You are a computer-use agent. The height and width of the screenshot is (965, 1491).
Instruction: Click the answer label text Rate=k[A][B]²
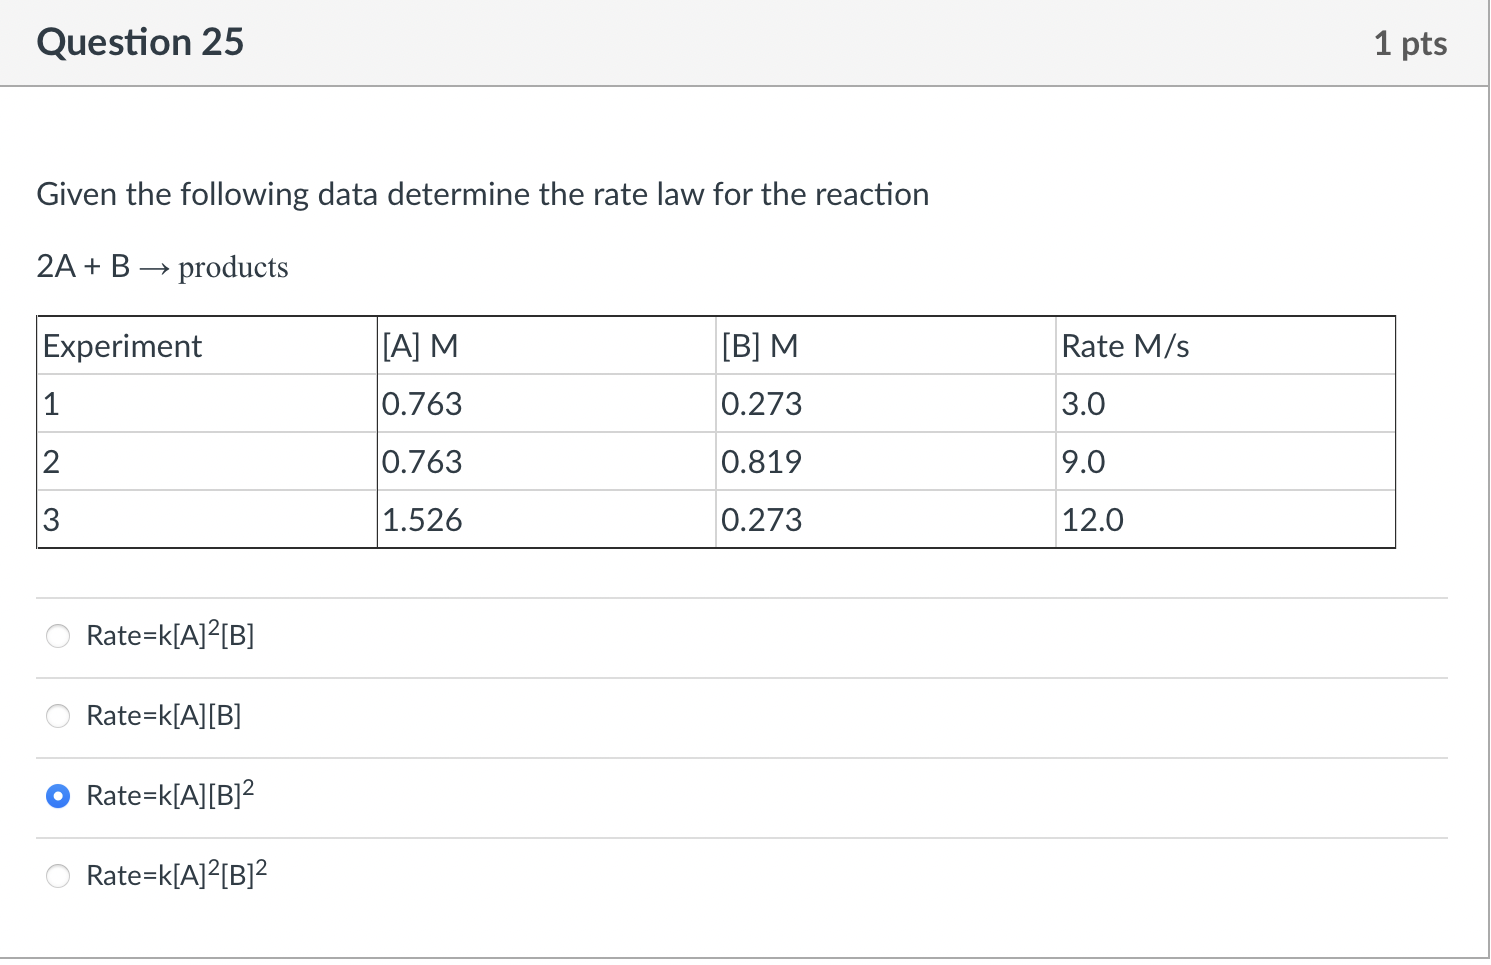[170, 794]
